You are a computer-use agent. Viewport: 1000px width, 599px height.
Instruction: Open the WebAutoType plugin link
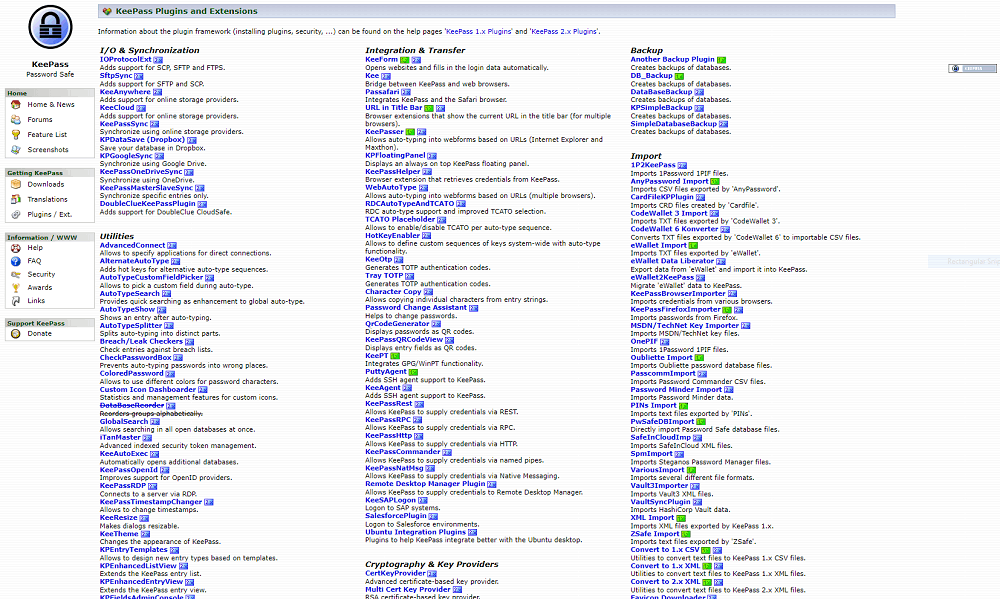(391, 188)
